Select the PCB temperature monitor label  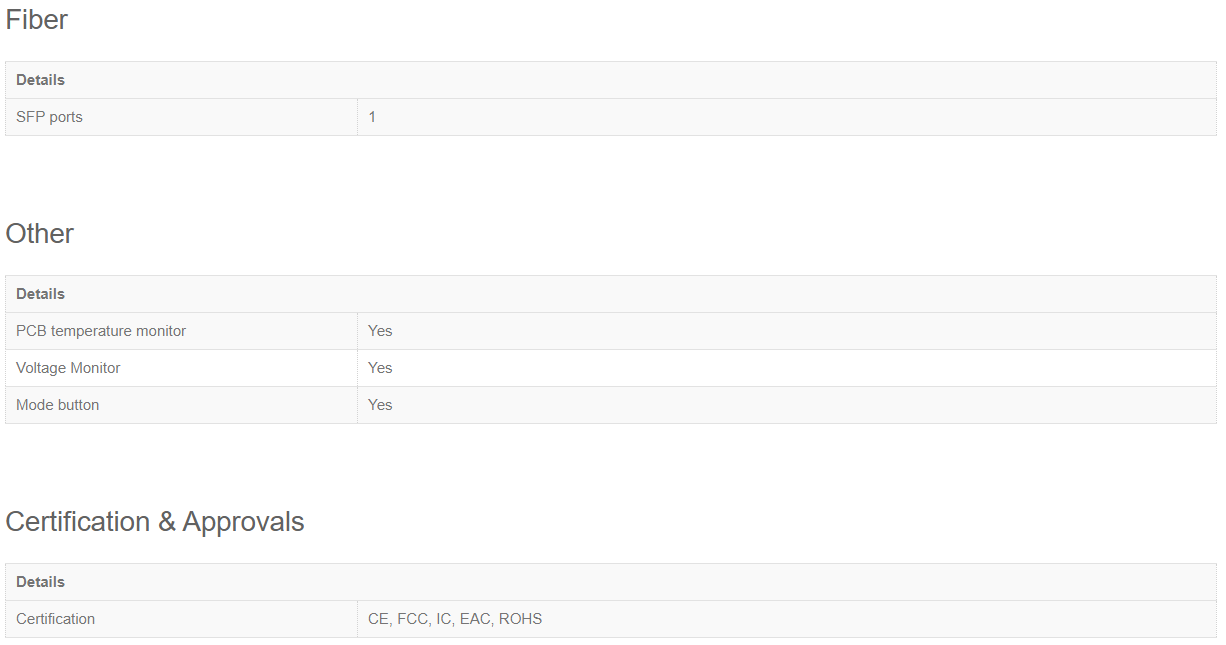point(101,331)
